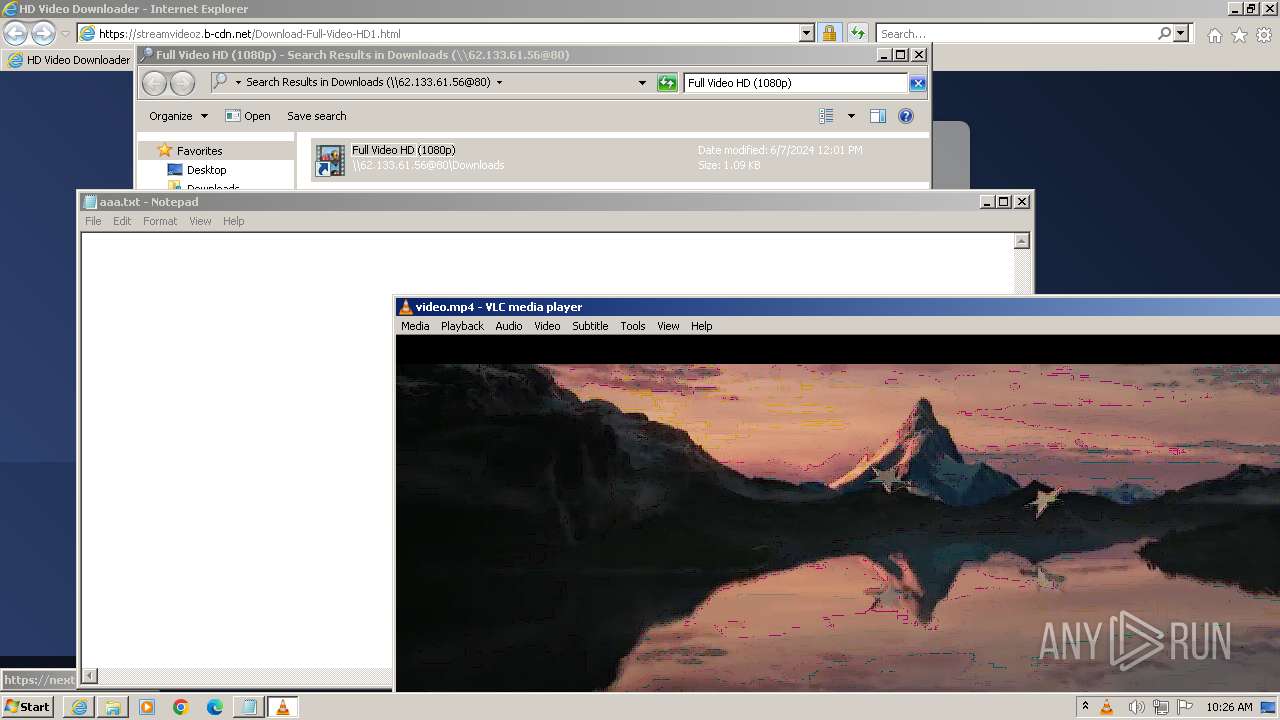Click the Notepad horizontal scrollbar left arrow
This screenshot has width=1280, height=720.
point(90,676)
